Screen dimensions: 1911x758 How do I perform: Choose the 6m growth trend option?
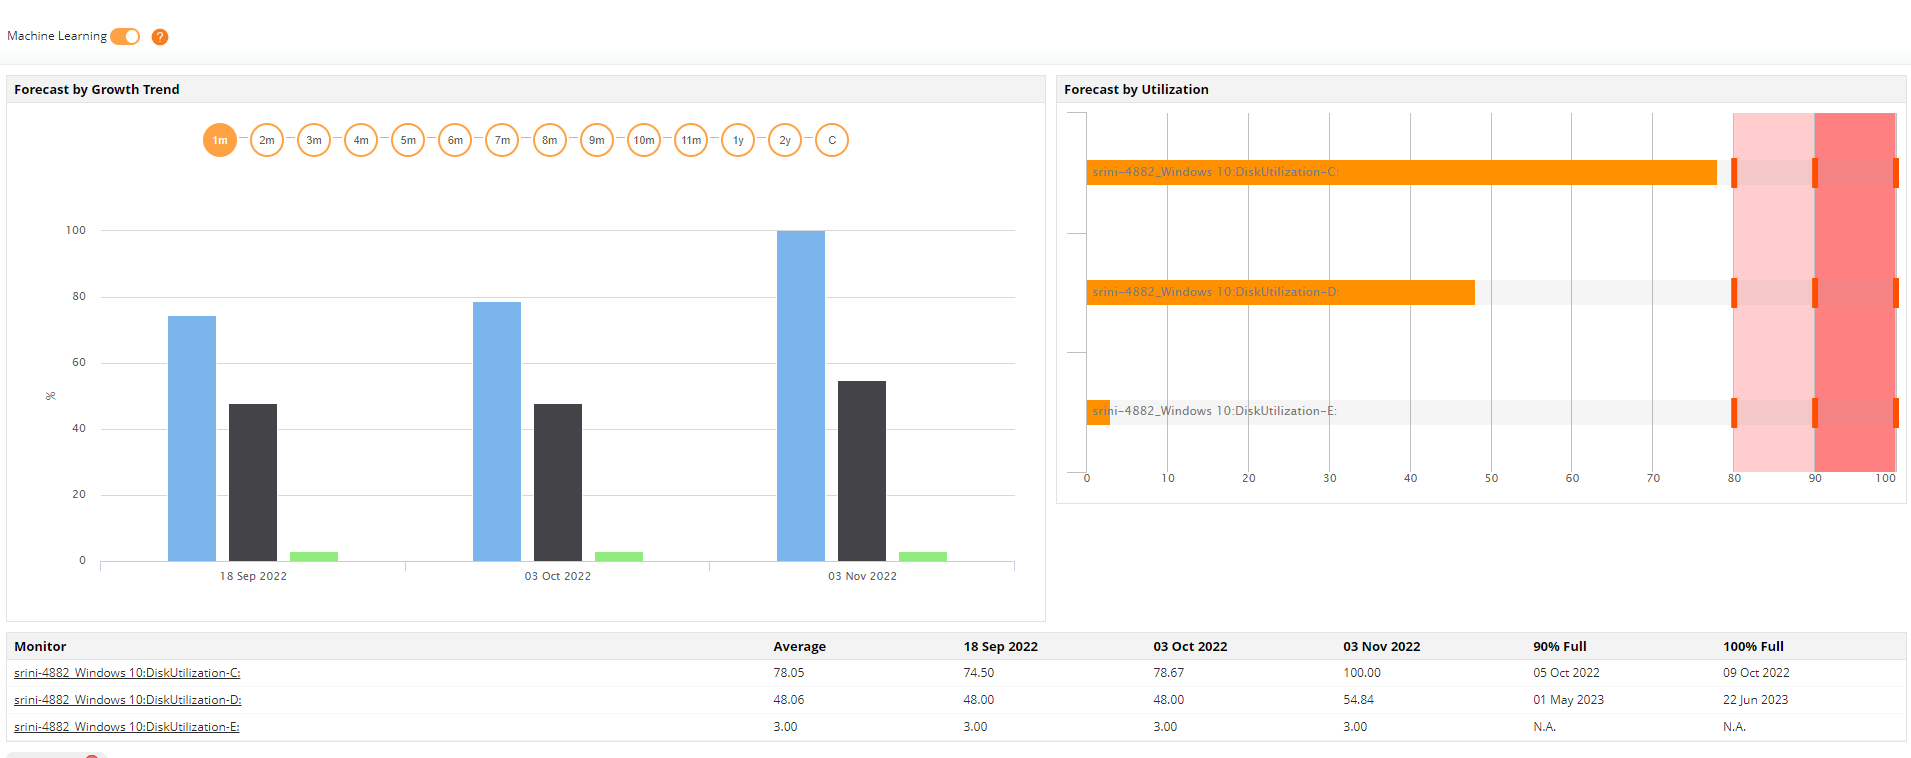455,140
